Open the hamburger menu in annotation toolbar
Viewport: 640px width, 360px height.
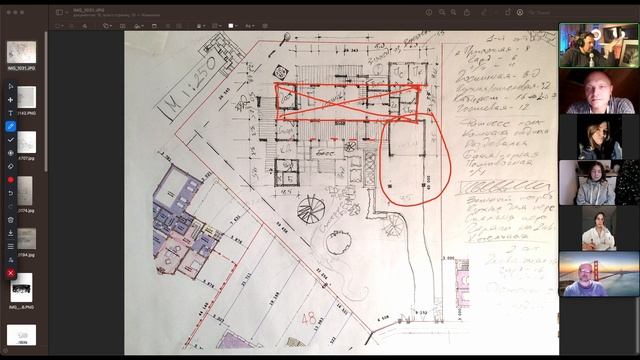(11, 247)
